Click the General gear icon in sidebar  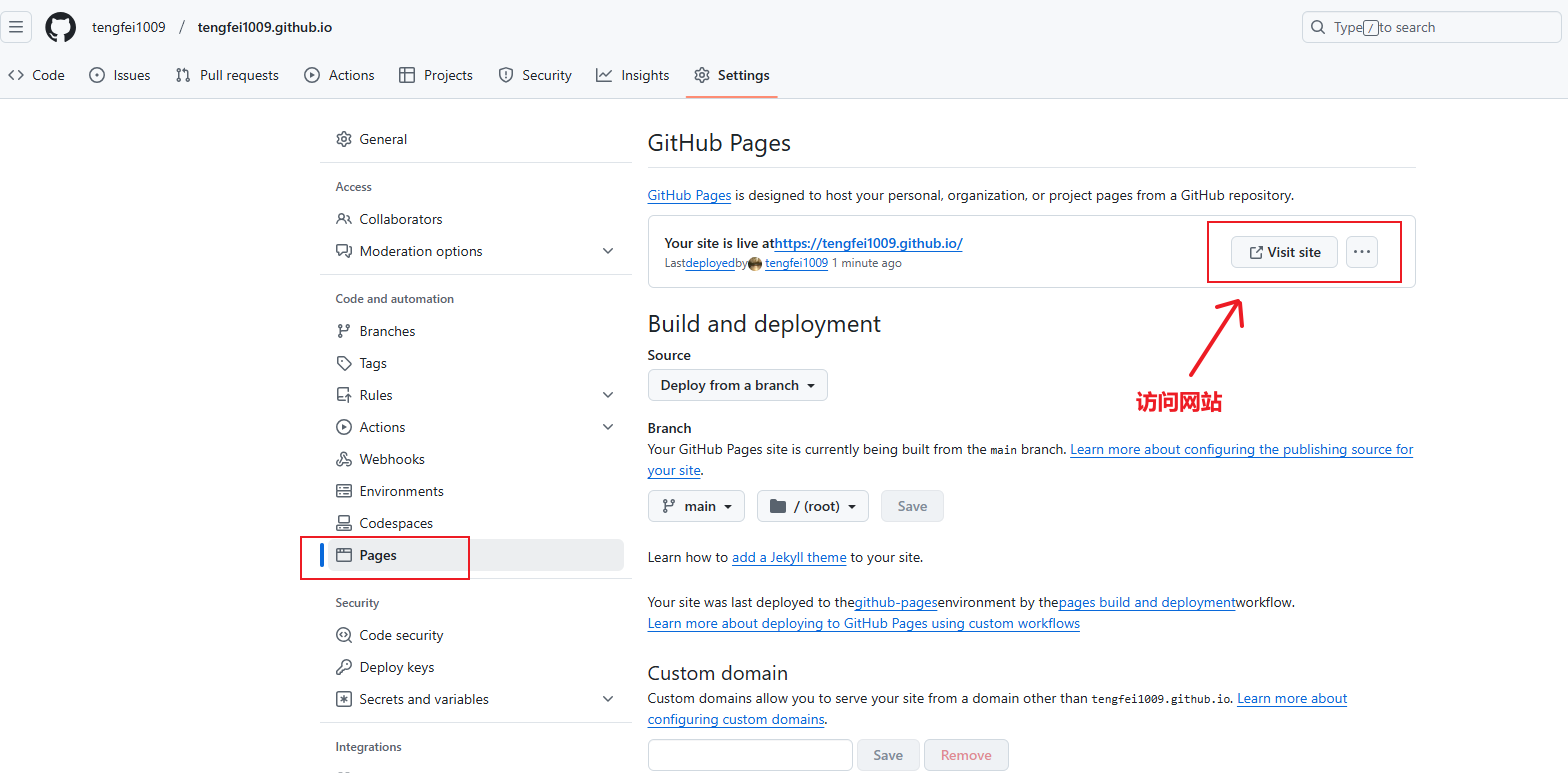(344, 139)
